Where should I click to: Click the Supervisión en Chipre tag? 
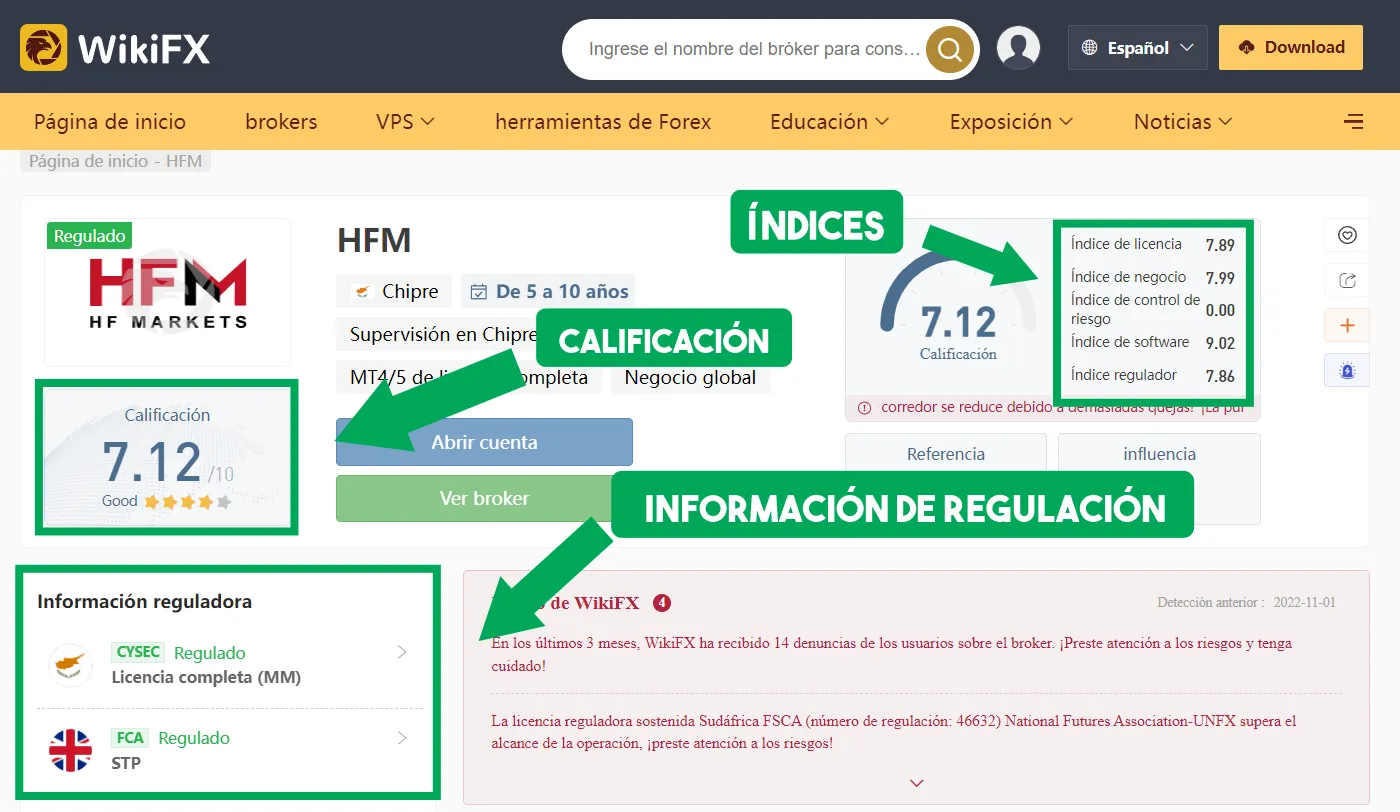(x=444, y=334)
